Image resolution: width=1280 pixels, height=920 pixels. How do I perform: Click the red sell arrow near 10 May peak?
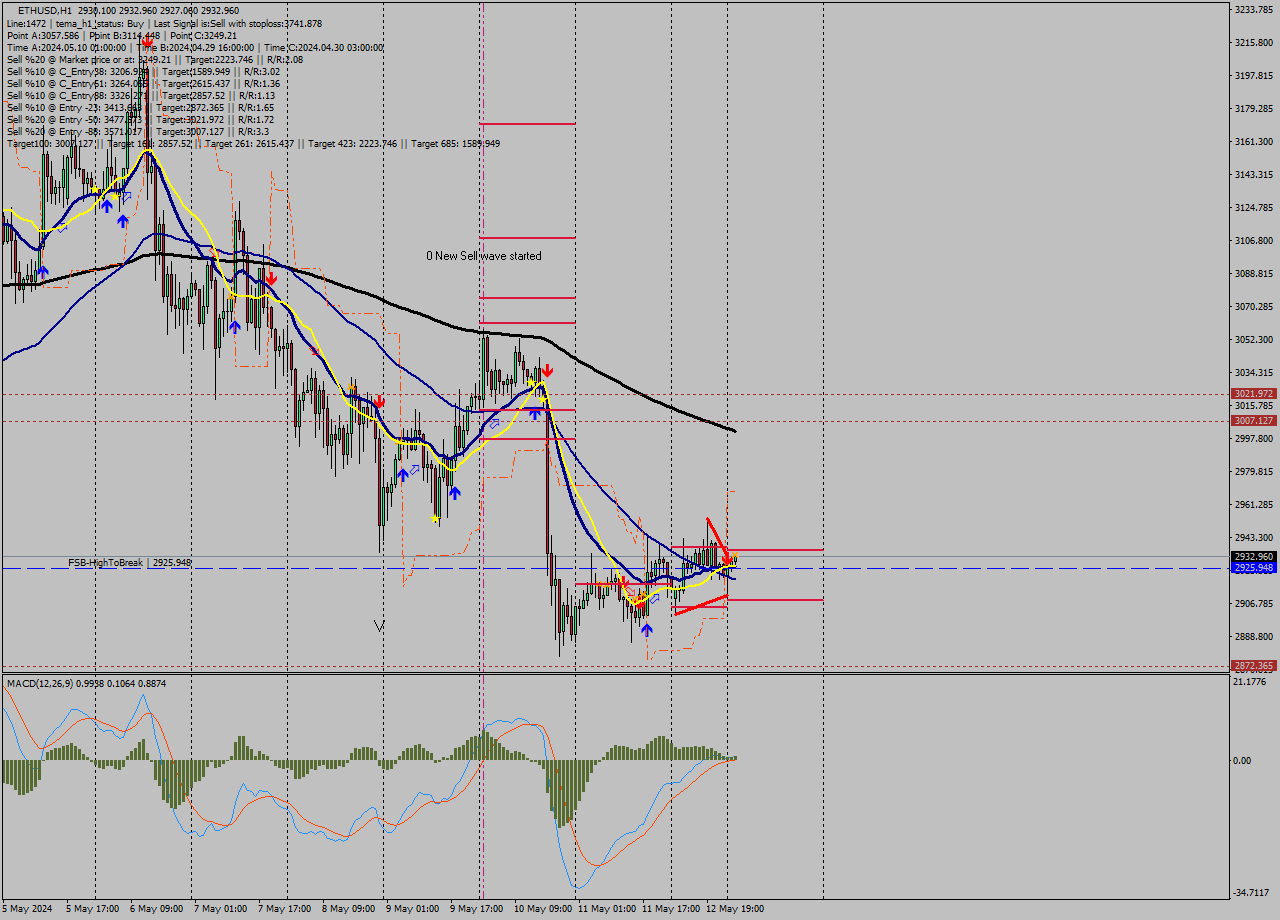coord(548,369)
